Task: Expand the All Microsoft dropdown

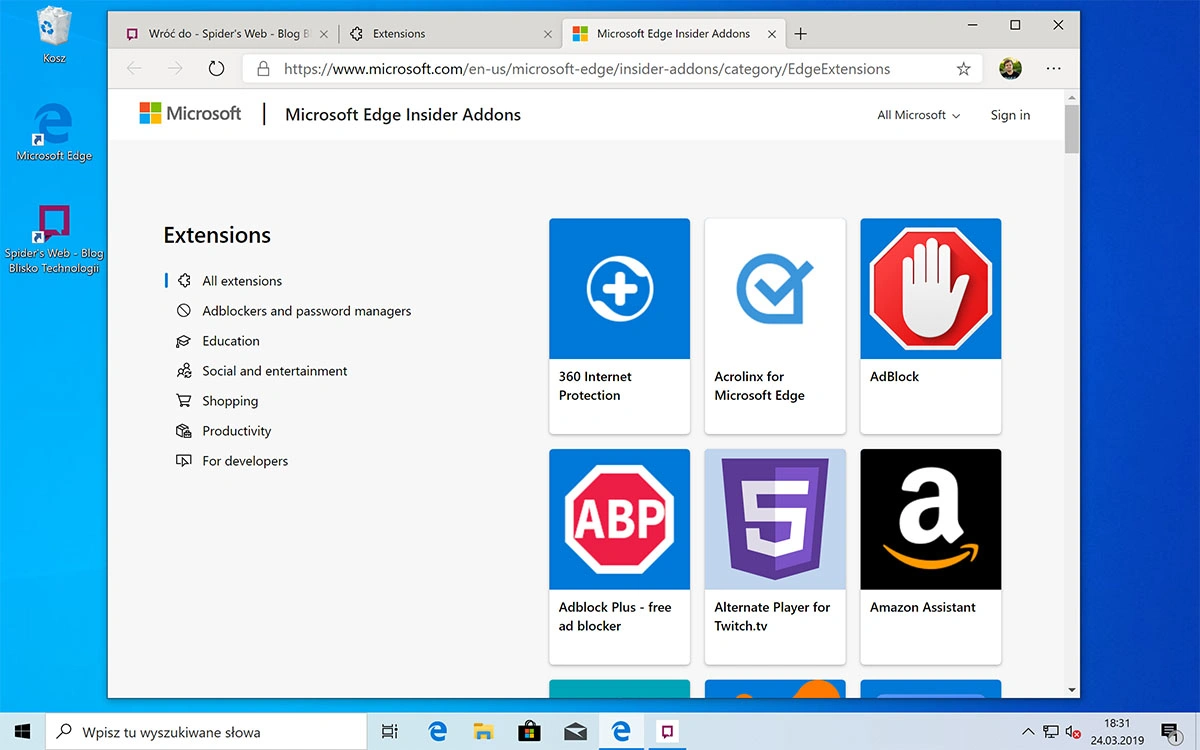Action: click(918, 115)
